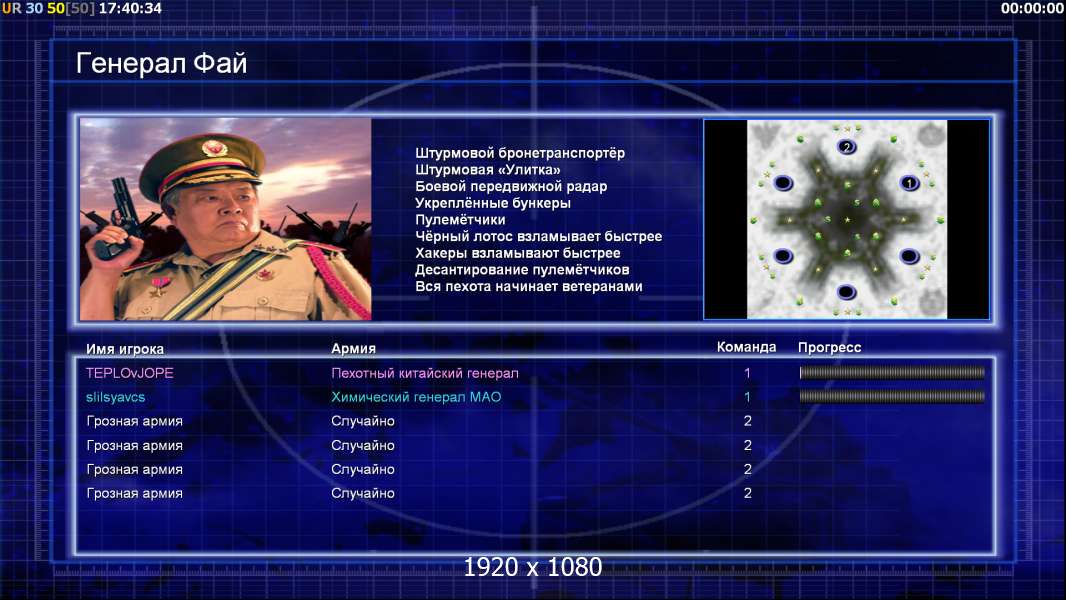Click the 00:00:00 timer in the corner
Screen dimensions: 1066x600
1032,8
